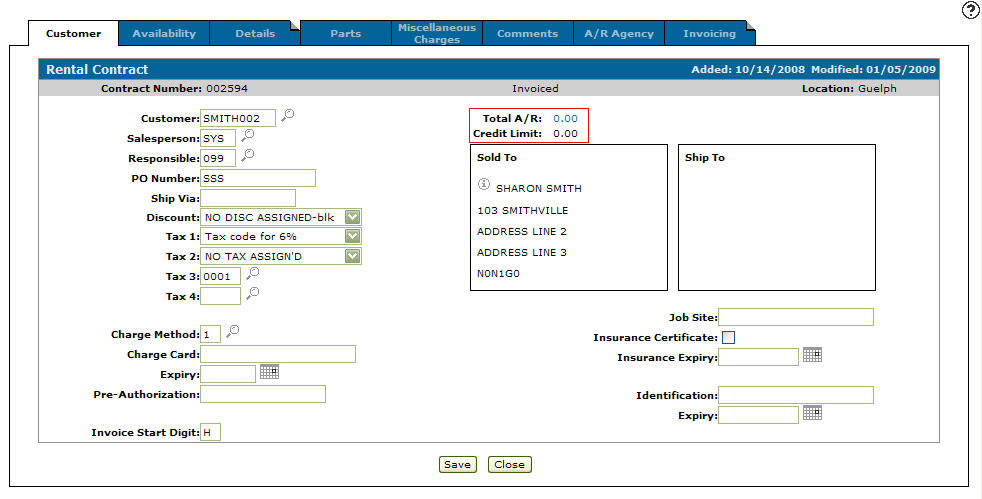Click the Job Site input field

[795, 317]
